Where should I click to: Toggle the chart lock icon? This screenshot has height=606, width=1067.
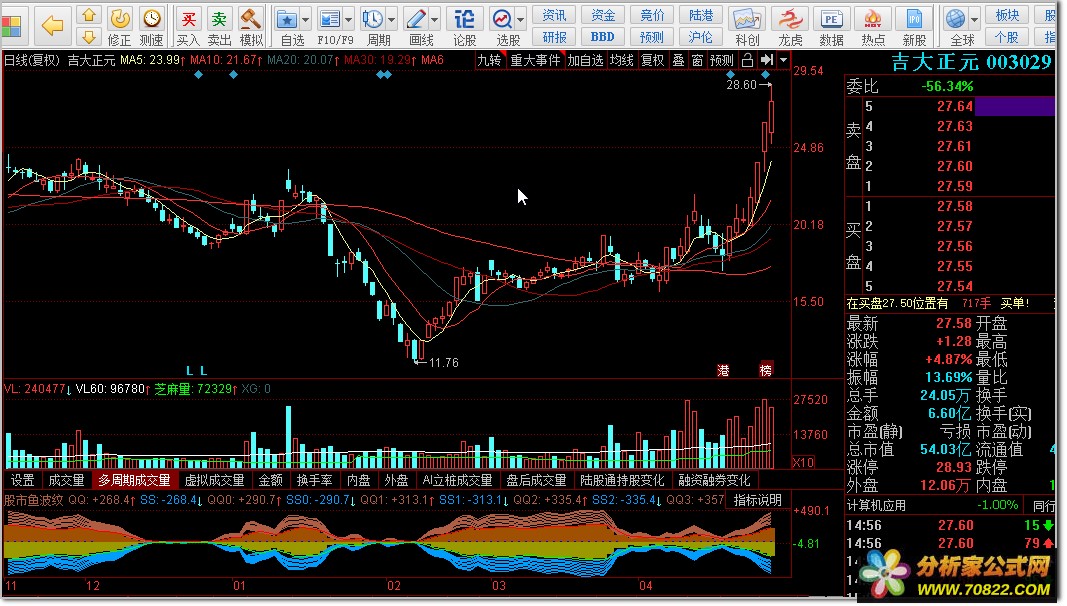pyautogui.click(x=747, y=60)
